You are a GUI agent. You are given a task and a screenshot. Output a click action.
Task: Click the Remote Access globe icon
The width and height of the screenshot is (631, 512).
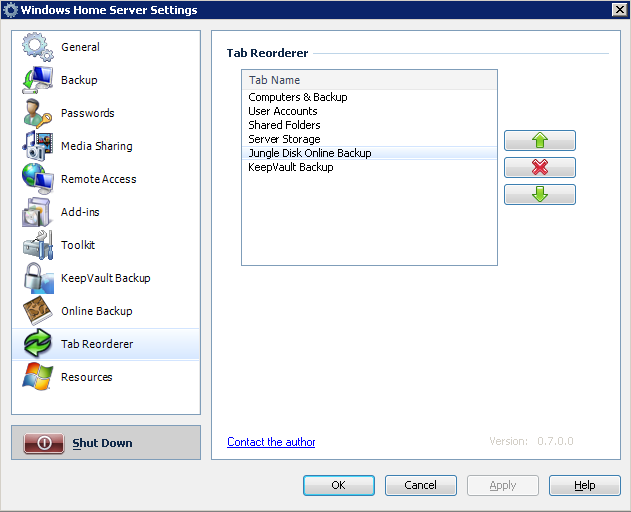tap(37, 179)
